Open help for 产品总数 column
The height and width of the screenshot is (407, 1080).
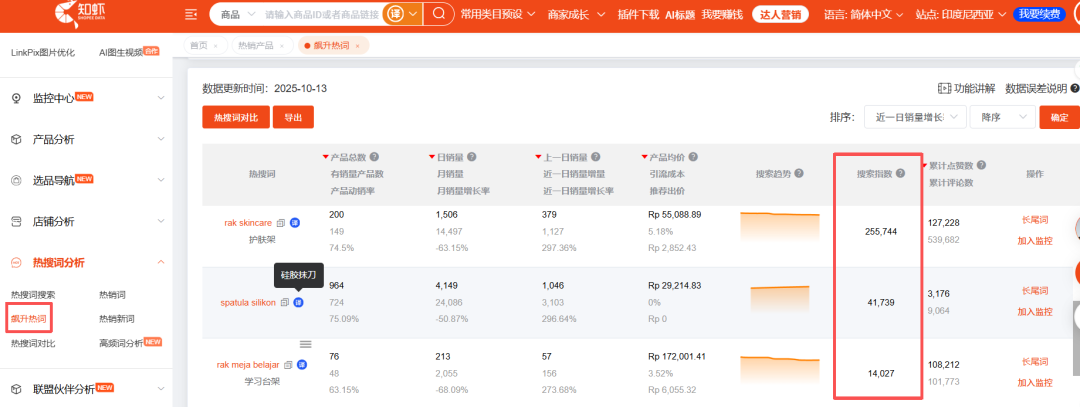(374, 157)
